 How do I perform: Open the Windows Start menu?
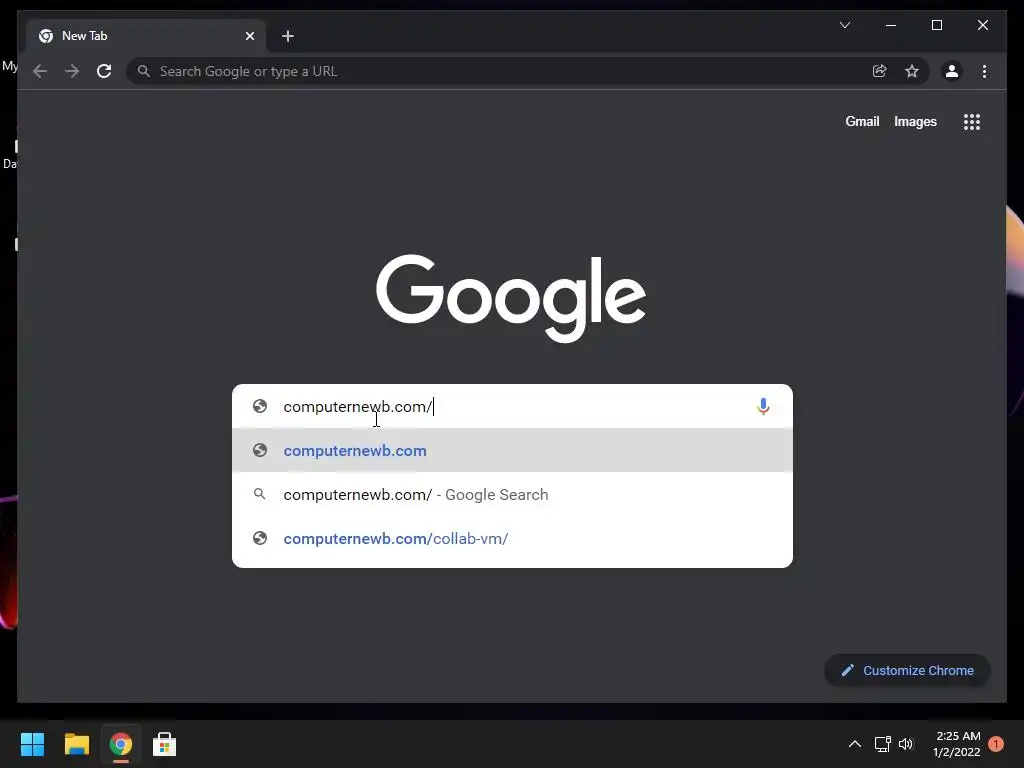(x=32, y=744)
